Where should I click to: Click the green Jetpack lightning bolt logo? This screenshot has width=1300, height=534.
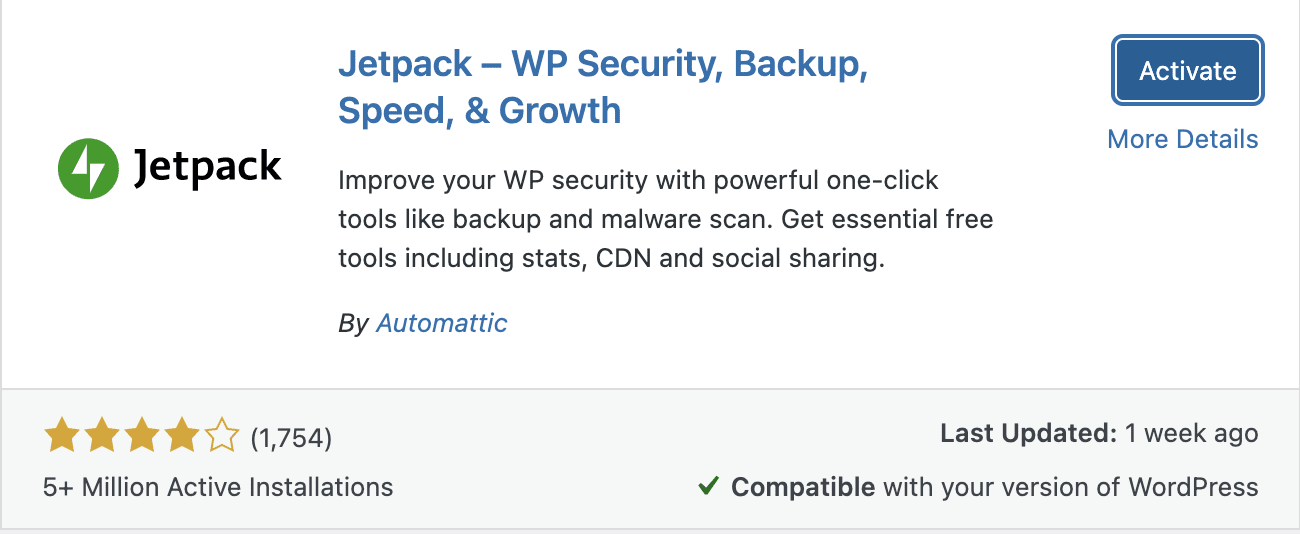(88, 168)
